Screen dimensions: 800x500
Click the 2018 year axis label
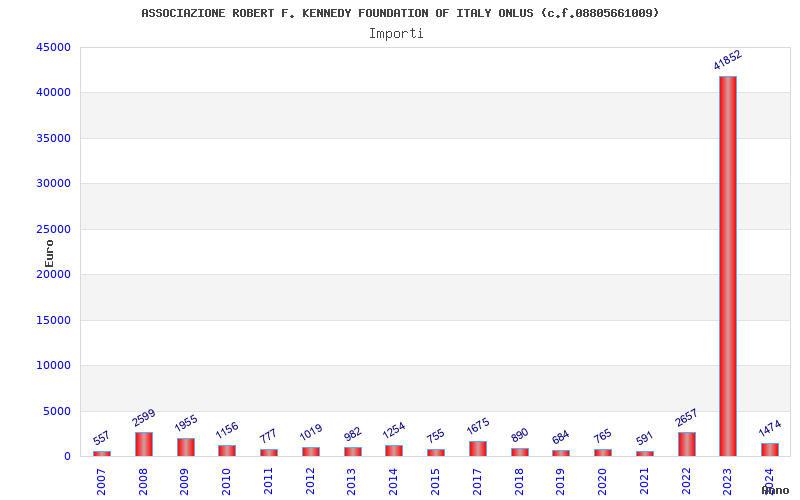pyautogui.click(x=518, y=482)
